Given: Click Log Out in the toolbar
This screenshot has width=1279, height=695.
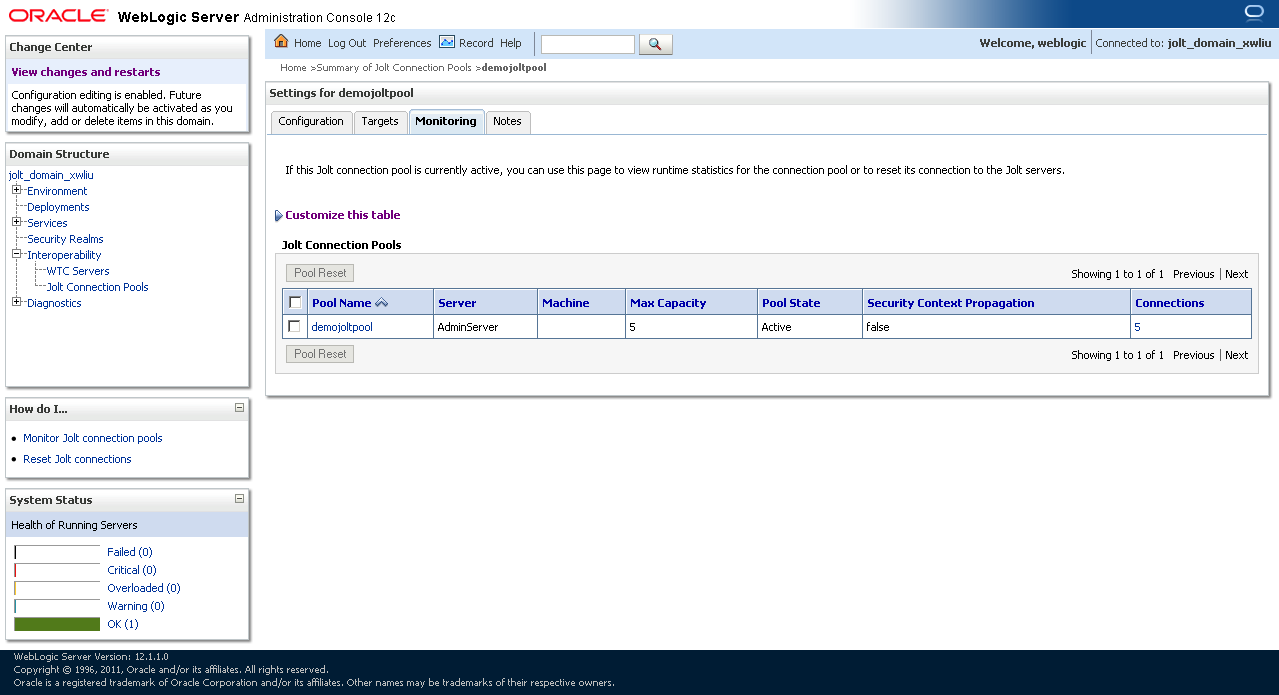Looking at the screenshot, I should pyautogui.click(x=347, y=43).
